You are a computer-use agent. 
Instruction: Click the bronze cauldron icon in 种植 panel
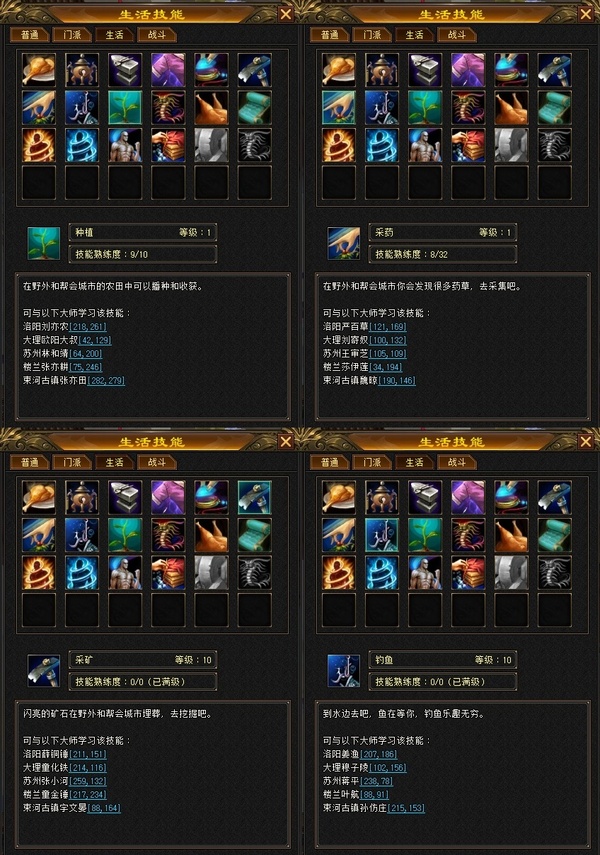82,70
